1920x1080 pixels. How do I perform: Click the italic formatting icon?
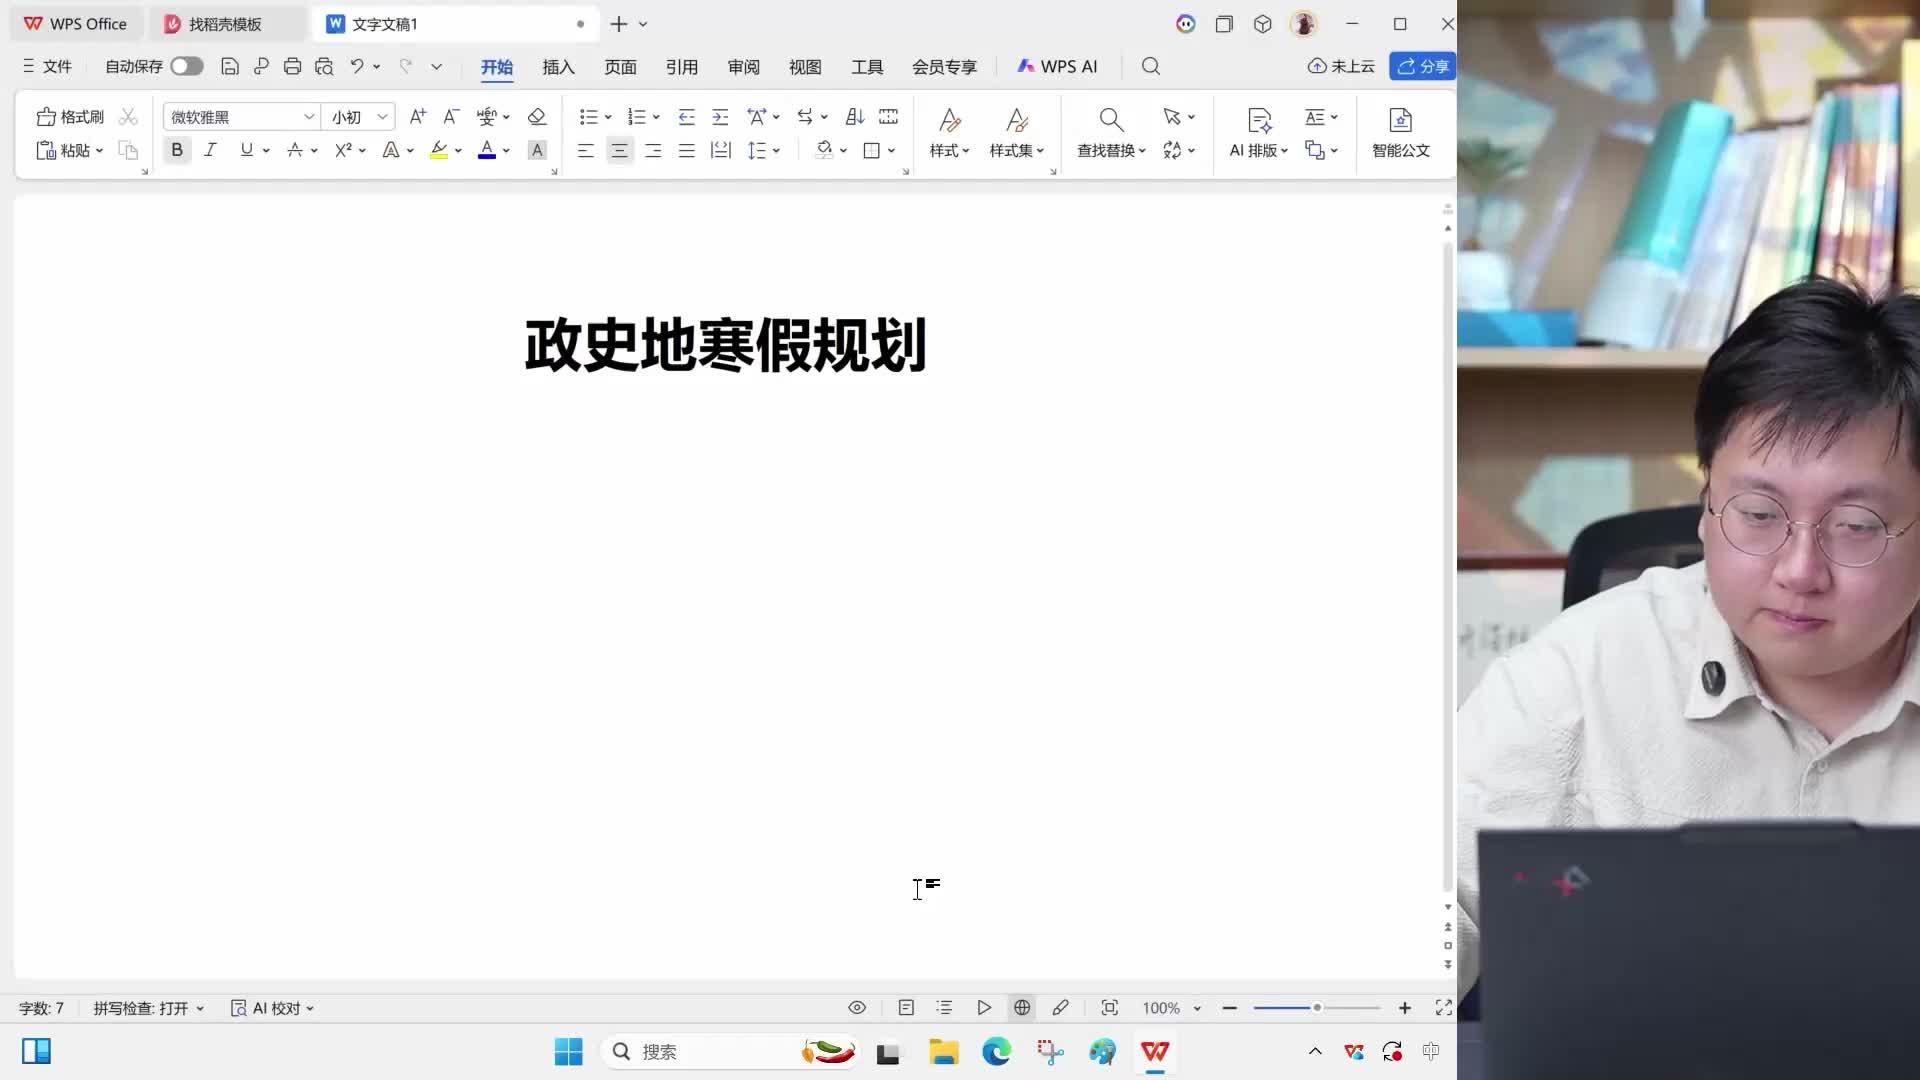coord(210,150)
